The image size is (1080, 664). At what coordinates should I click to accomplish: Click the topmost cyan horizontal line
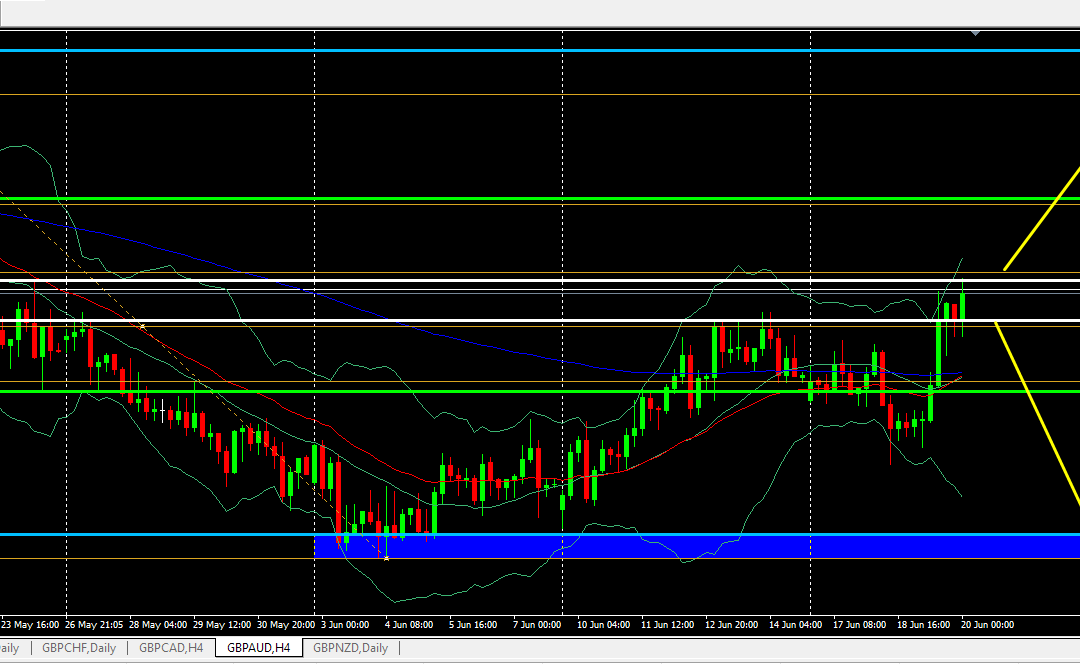[x=500, y=50]
